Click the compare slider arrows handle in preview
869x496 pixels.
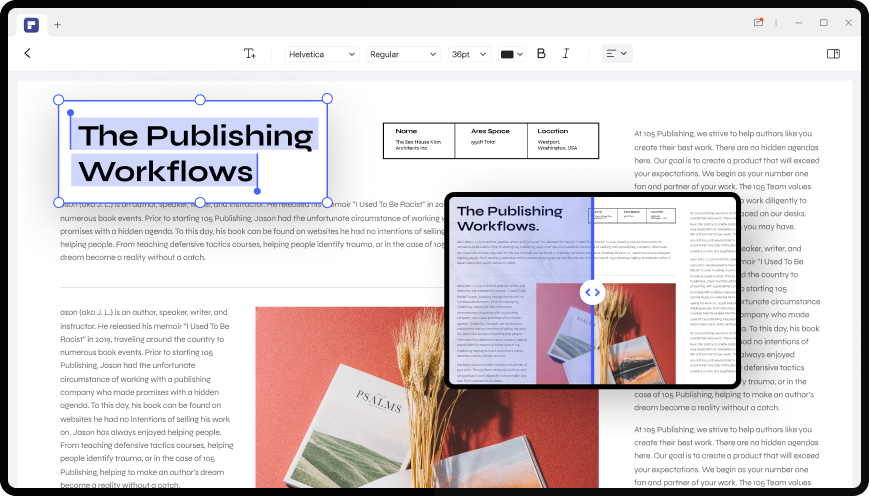[x=592, y=292]
